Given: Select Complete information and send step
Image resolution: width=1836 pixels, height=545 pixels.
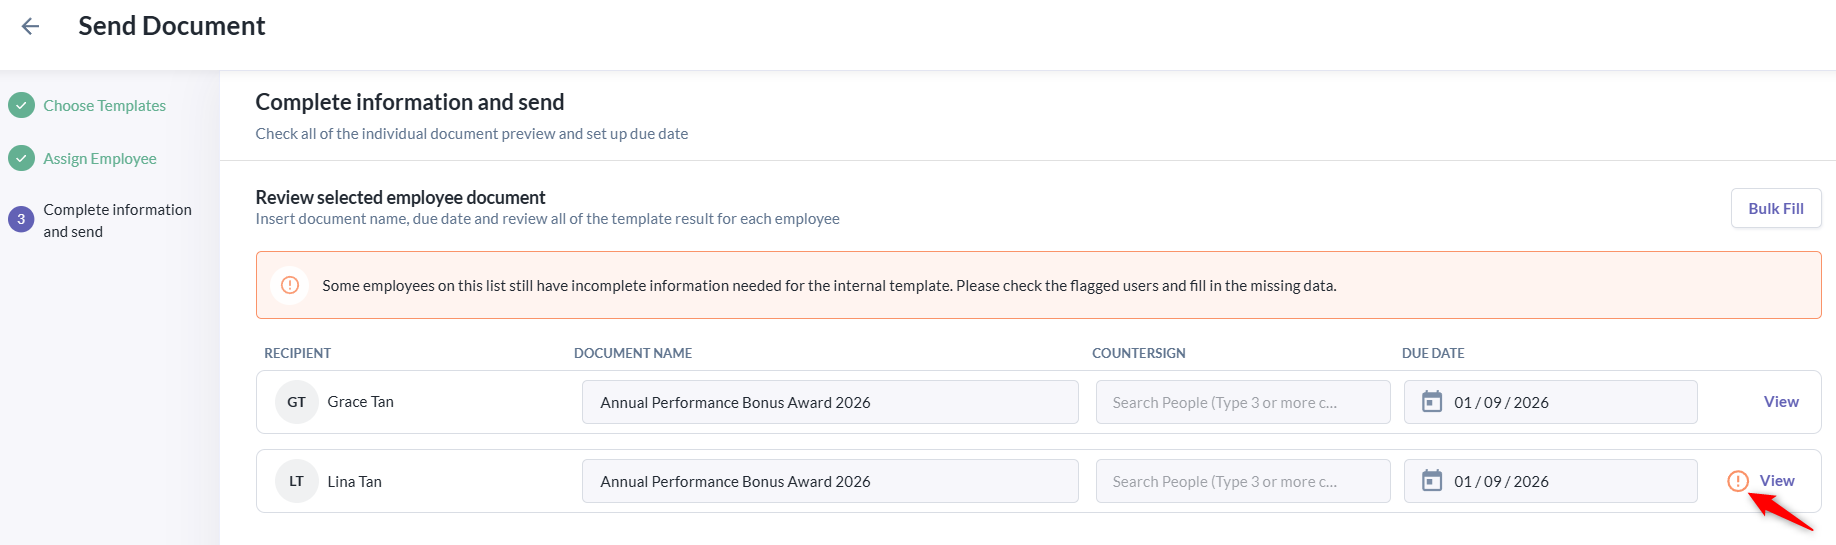Looking at the screenshot, I should pos(117,220).
